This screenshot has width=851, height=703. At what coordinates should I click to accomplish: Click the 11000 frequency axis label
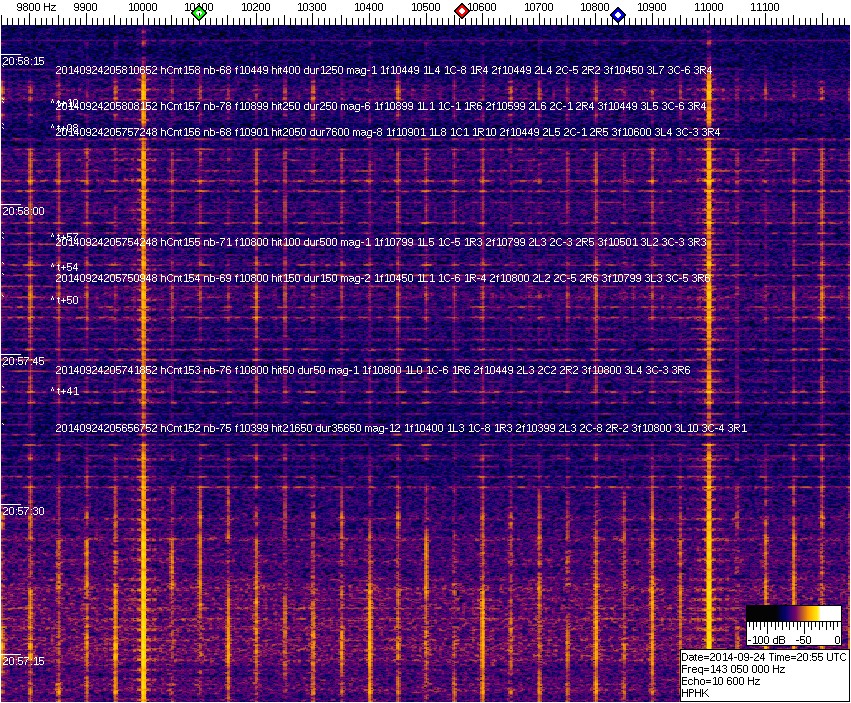coord(709,7)
